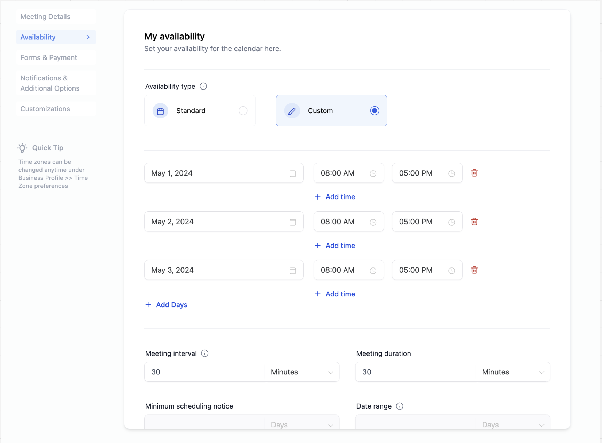Click the My availability heading
The height and width of the screenshot is (443, 602).
174,36
